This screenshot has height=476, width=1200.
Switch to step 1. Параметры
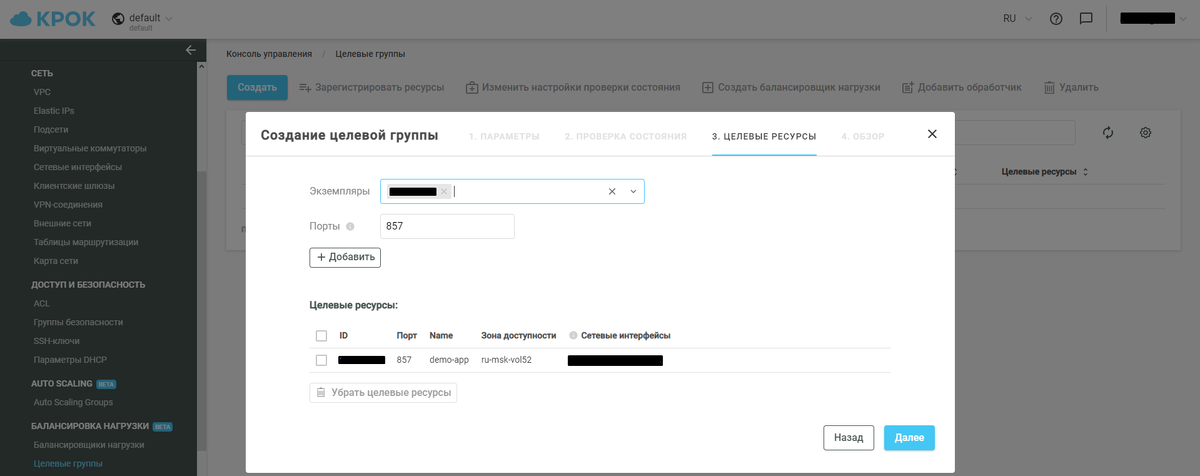click(504, 136)
